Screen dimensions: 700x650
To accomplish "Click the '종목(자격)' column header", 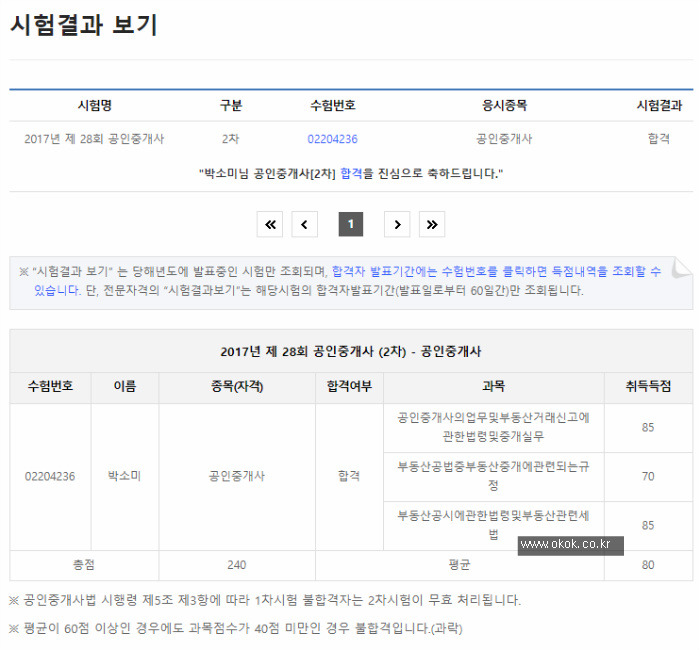I will [237, 386].
